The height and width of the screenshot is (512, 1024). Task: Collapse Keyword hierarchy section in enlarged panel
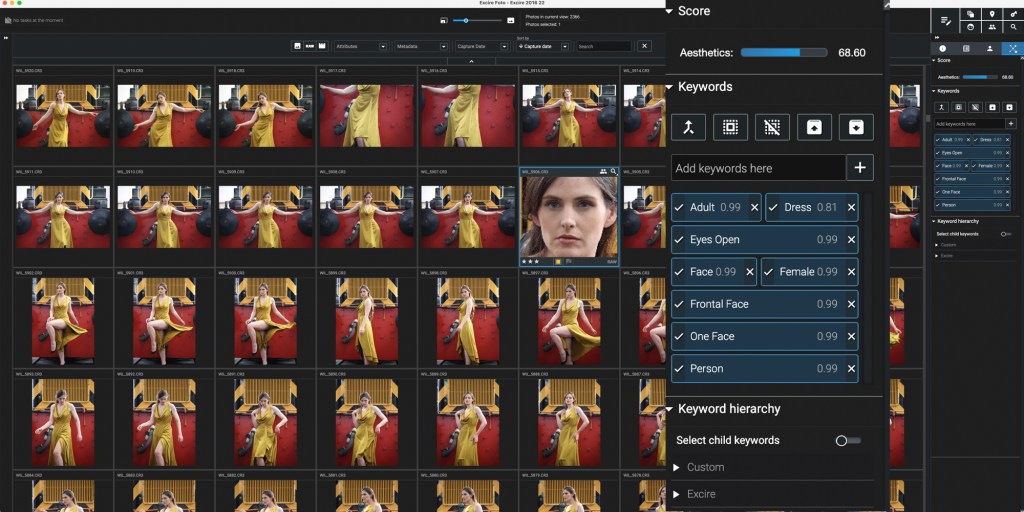(x=669, y=409)
